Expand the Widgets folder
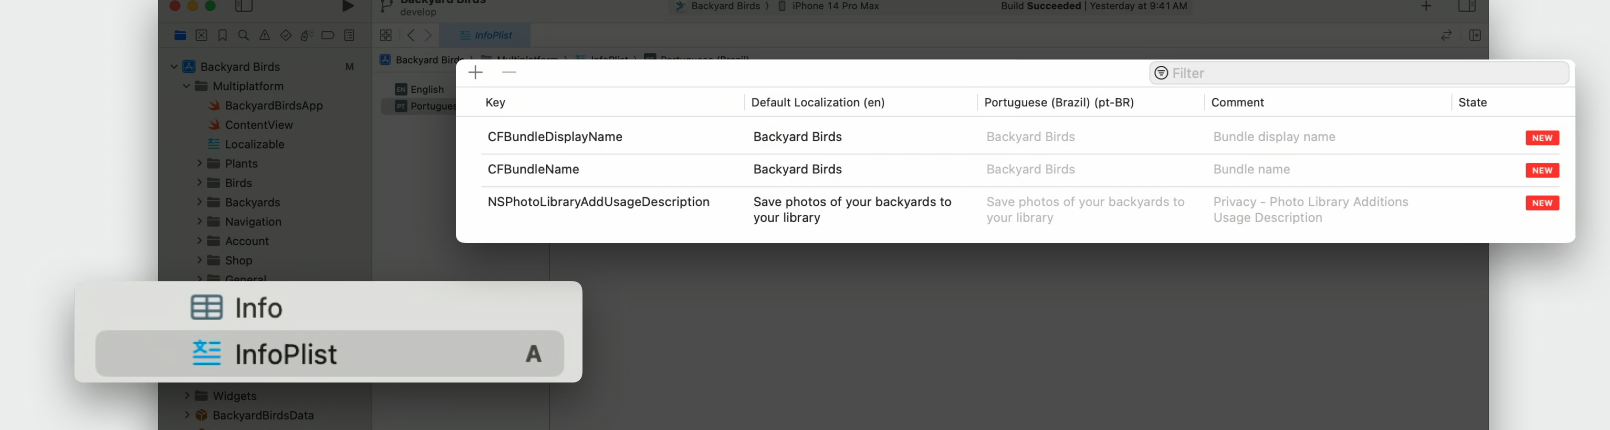This screenshot has height=430, width=1610. pos(187,396)
